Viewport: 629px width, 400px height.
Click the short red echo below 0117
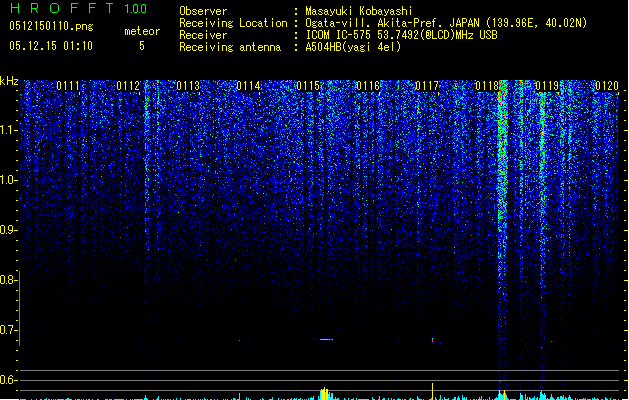pos(432,340)
